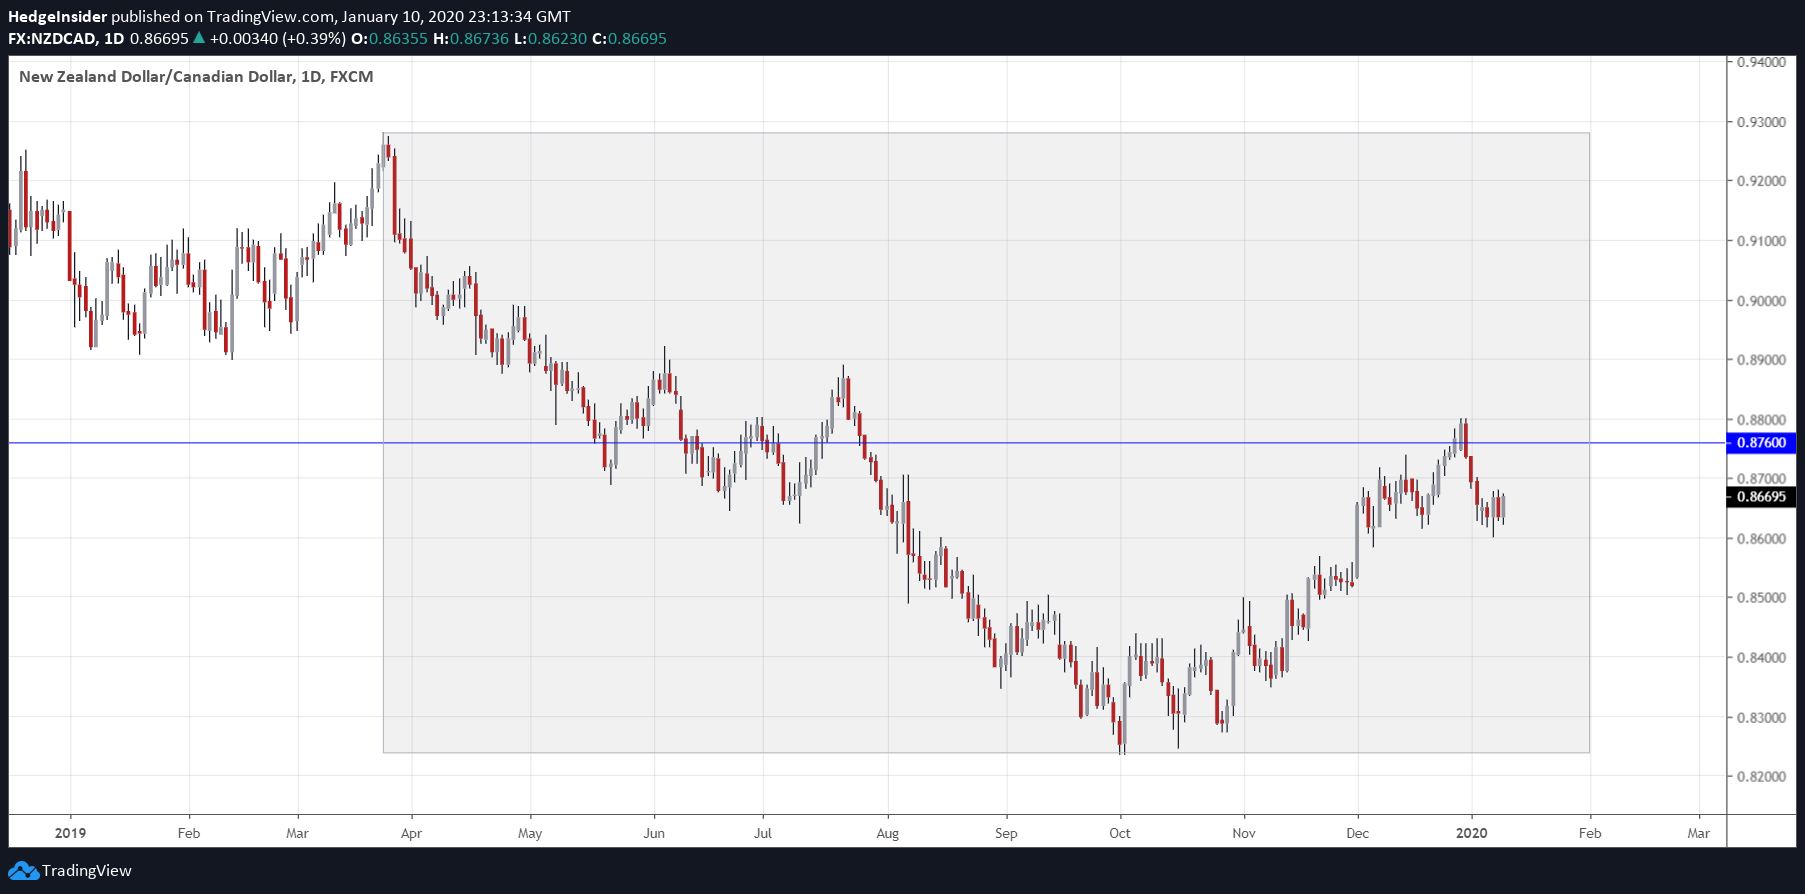This screenshot has height=894, width=1805.
Task: Click the 2019 label on the time axis
Action: point(70,833)
